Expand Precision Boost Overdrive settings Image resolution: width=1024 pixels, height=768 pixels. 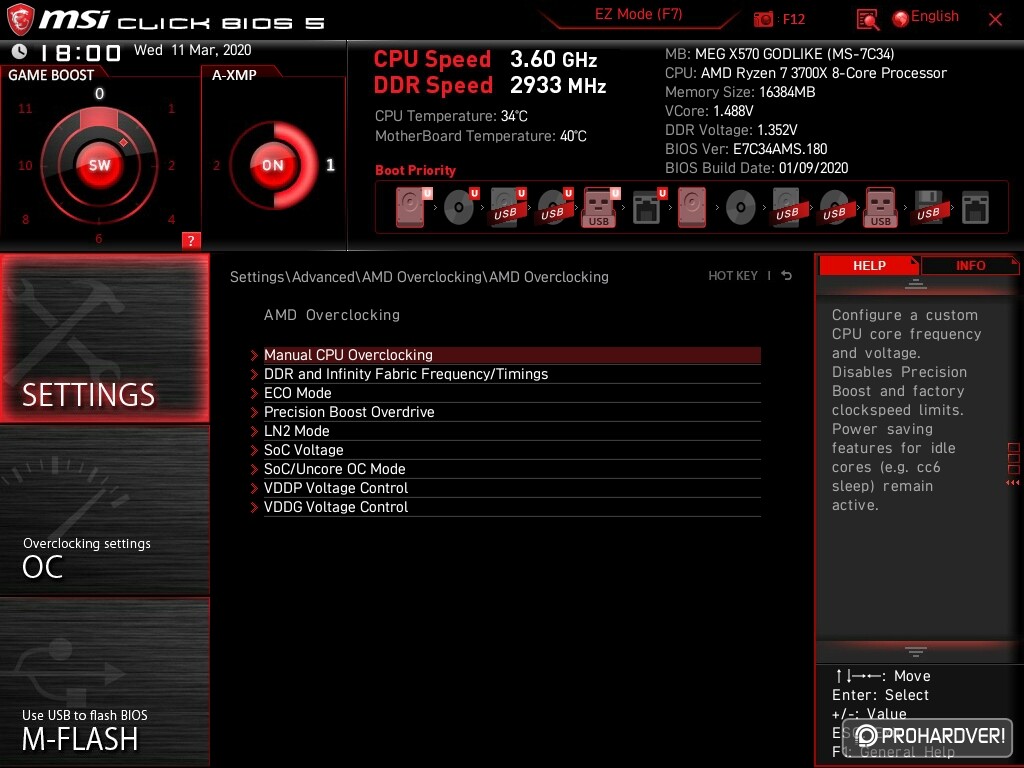tap(512, 411)
